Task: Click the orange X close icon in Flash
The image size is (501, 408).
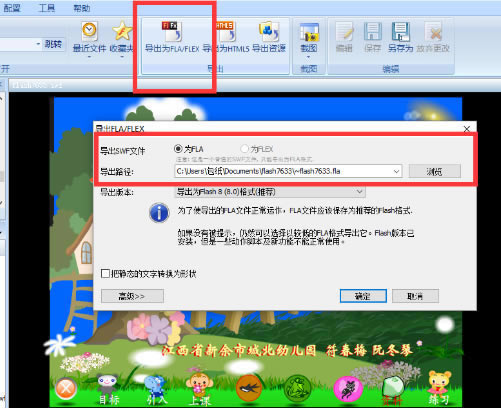Action: pos(66,388)
